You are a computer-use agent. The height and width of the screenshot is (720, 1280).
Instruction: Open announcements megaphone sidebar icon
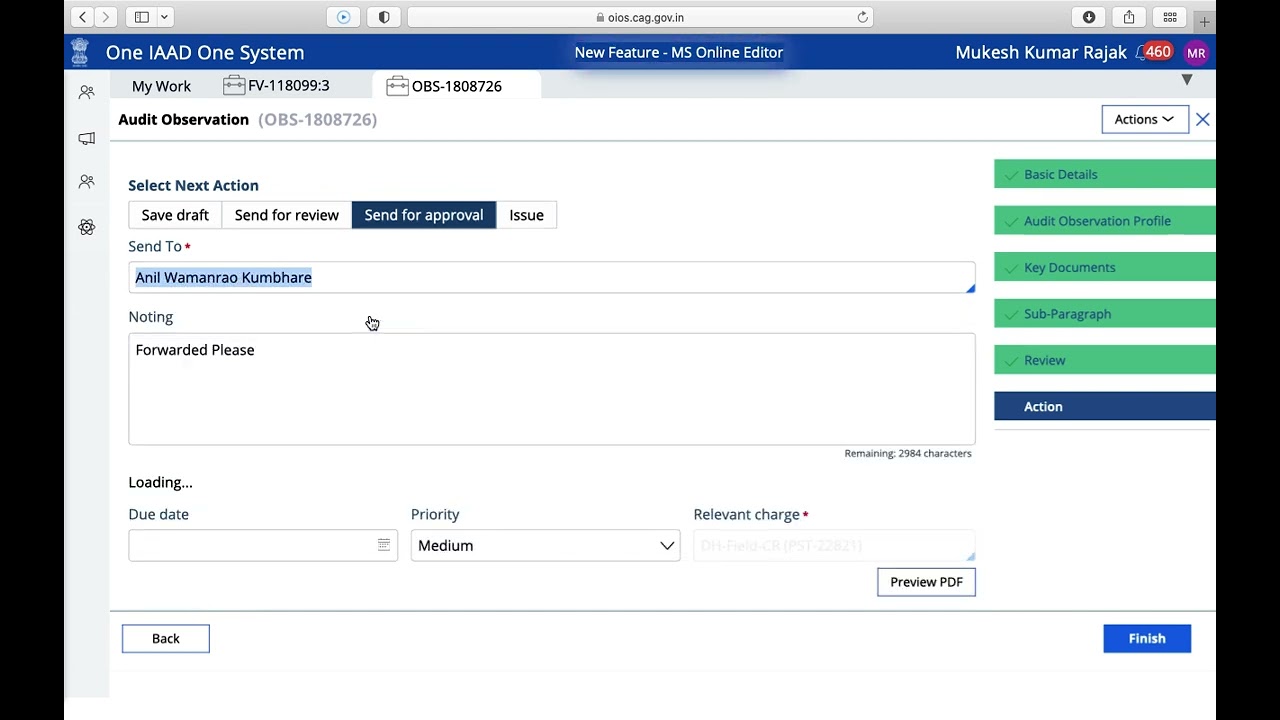[87, 138]
